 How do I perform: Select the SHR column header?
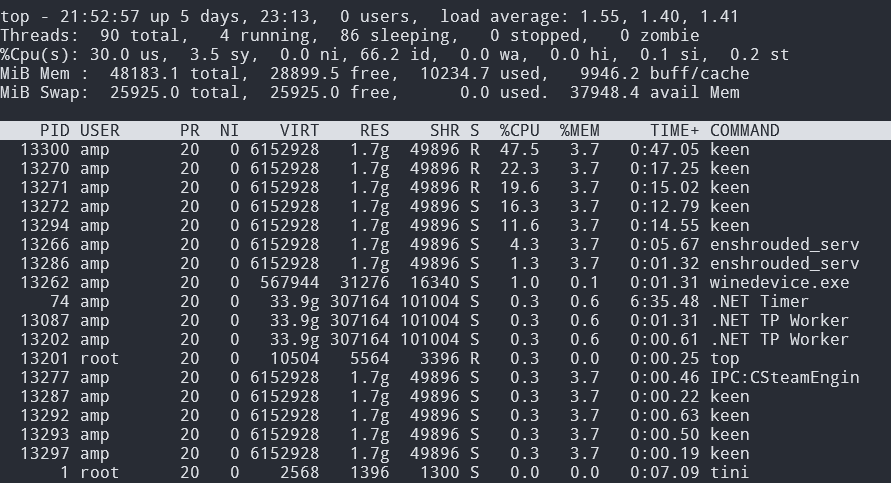[x=444, y=130]
